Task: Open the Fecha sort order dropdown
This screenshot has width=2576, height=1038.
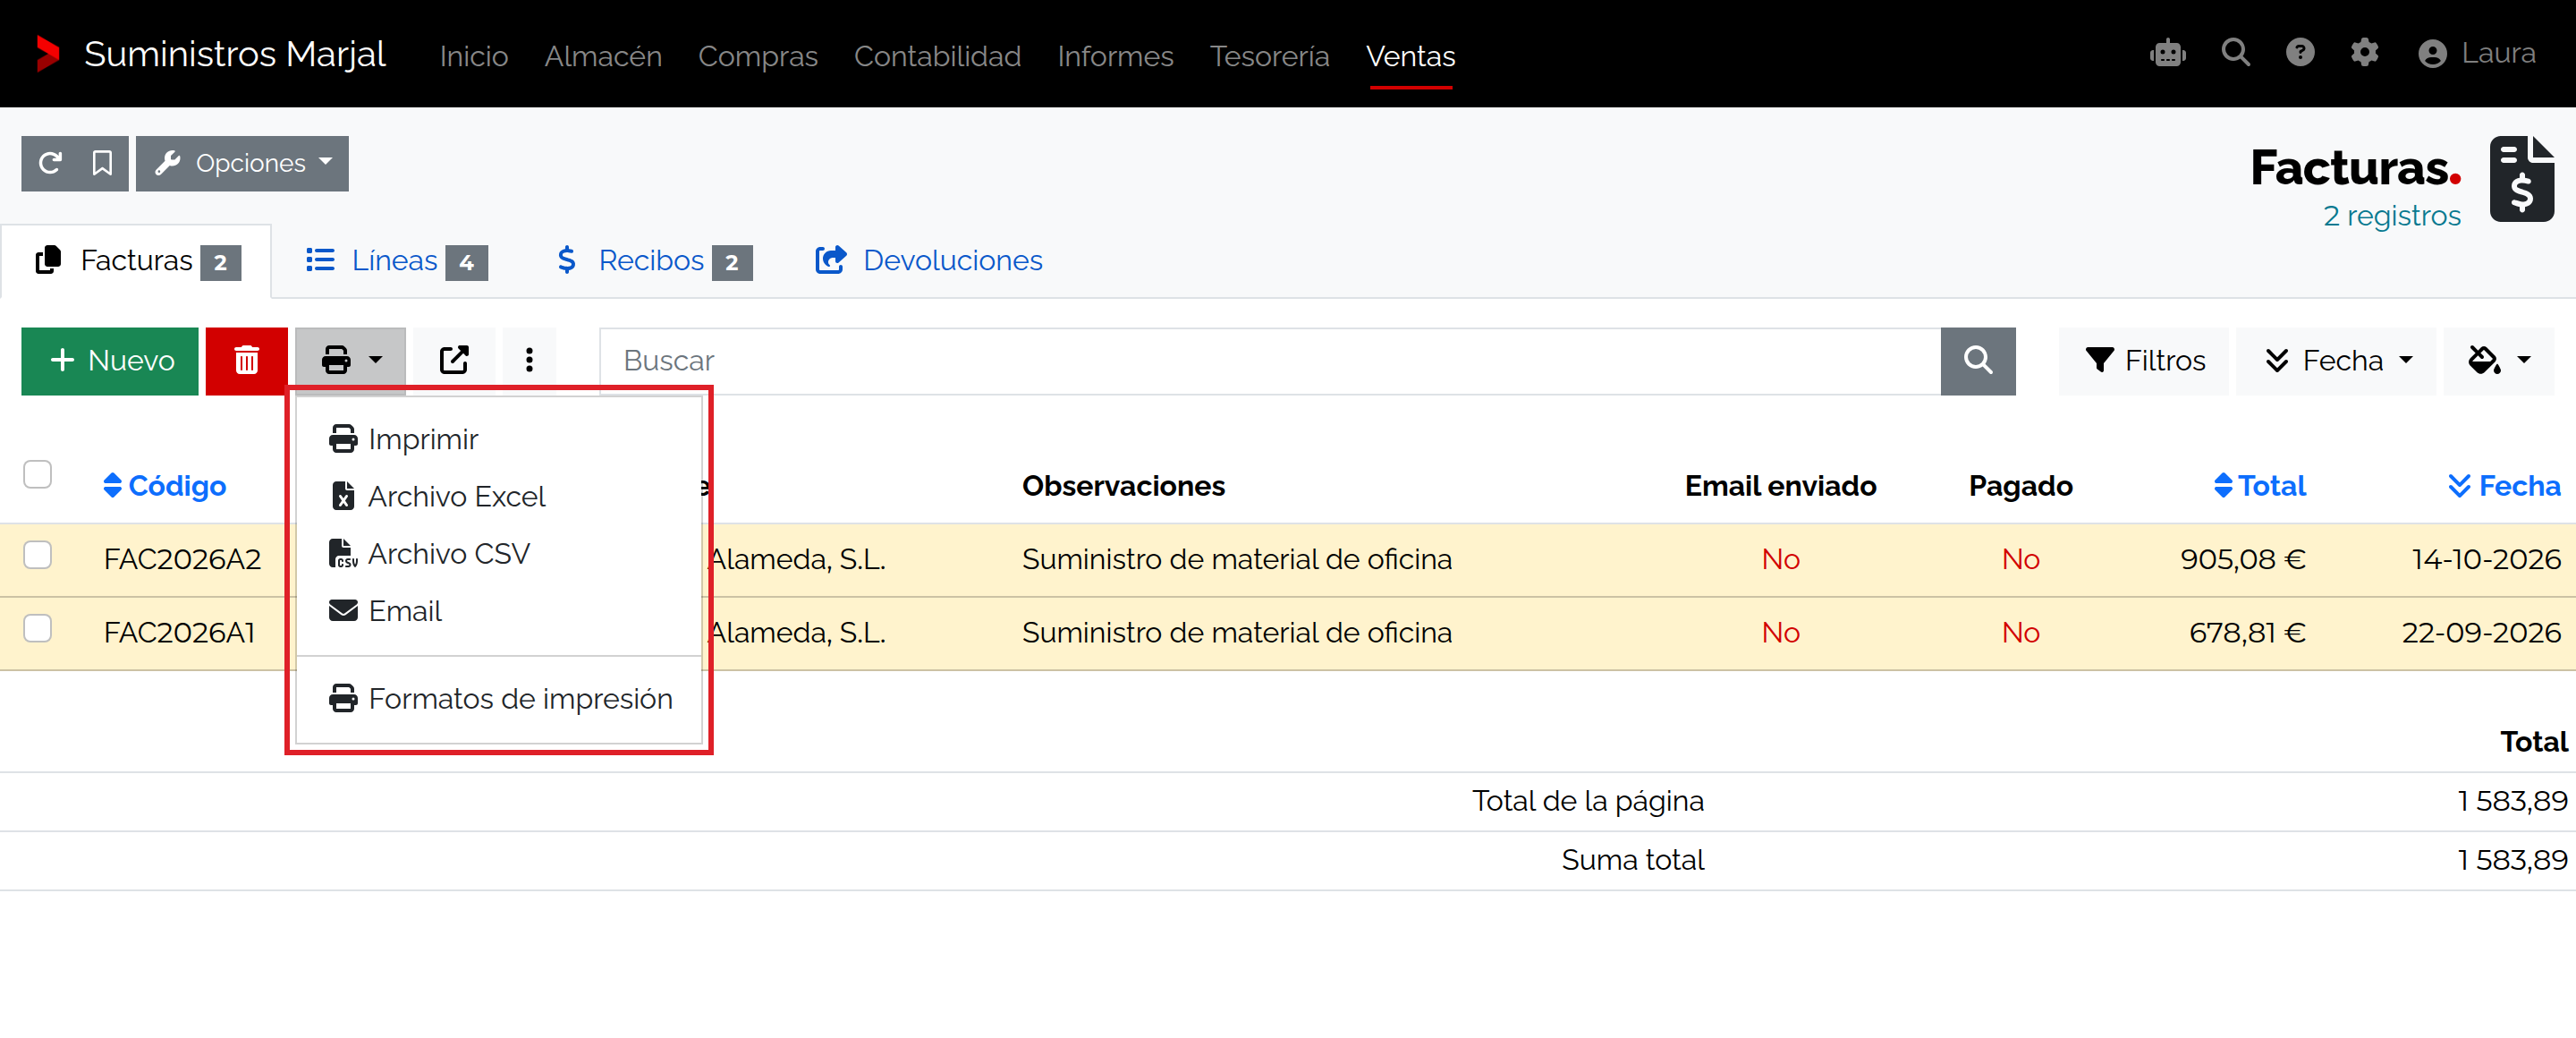Action: 2336,360
